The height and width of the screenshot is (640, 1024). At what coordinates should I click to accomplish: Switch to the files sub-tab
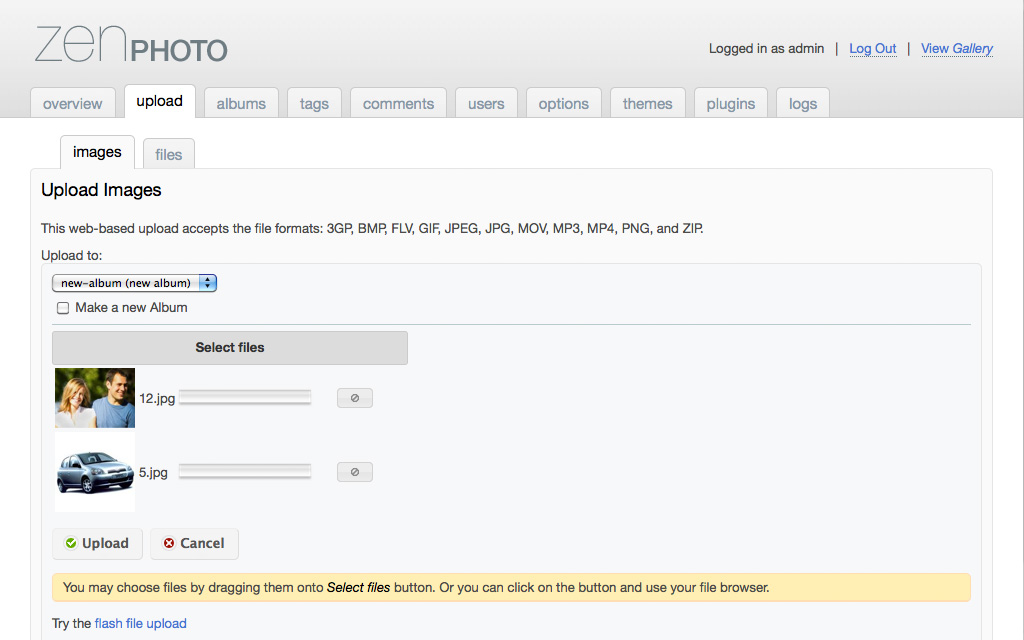click(169, 154)
